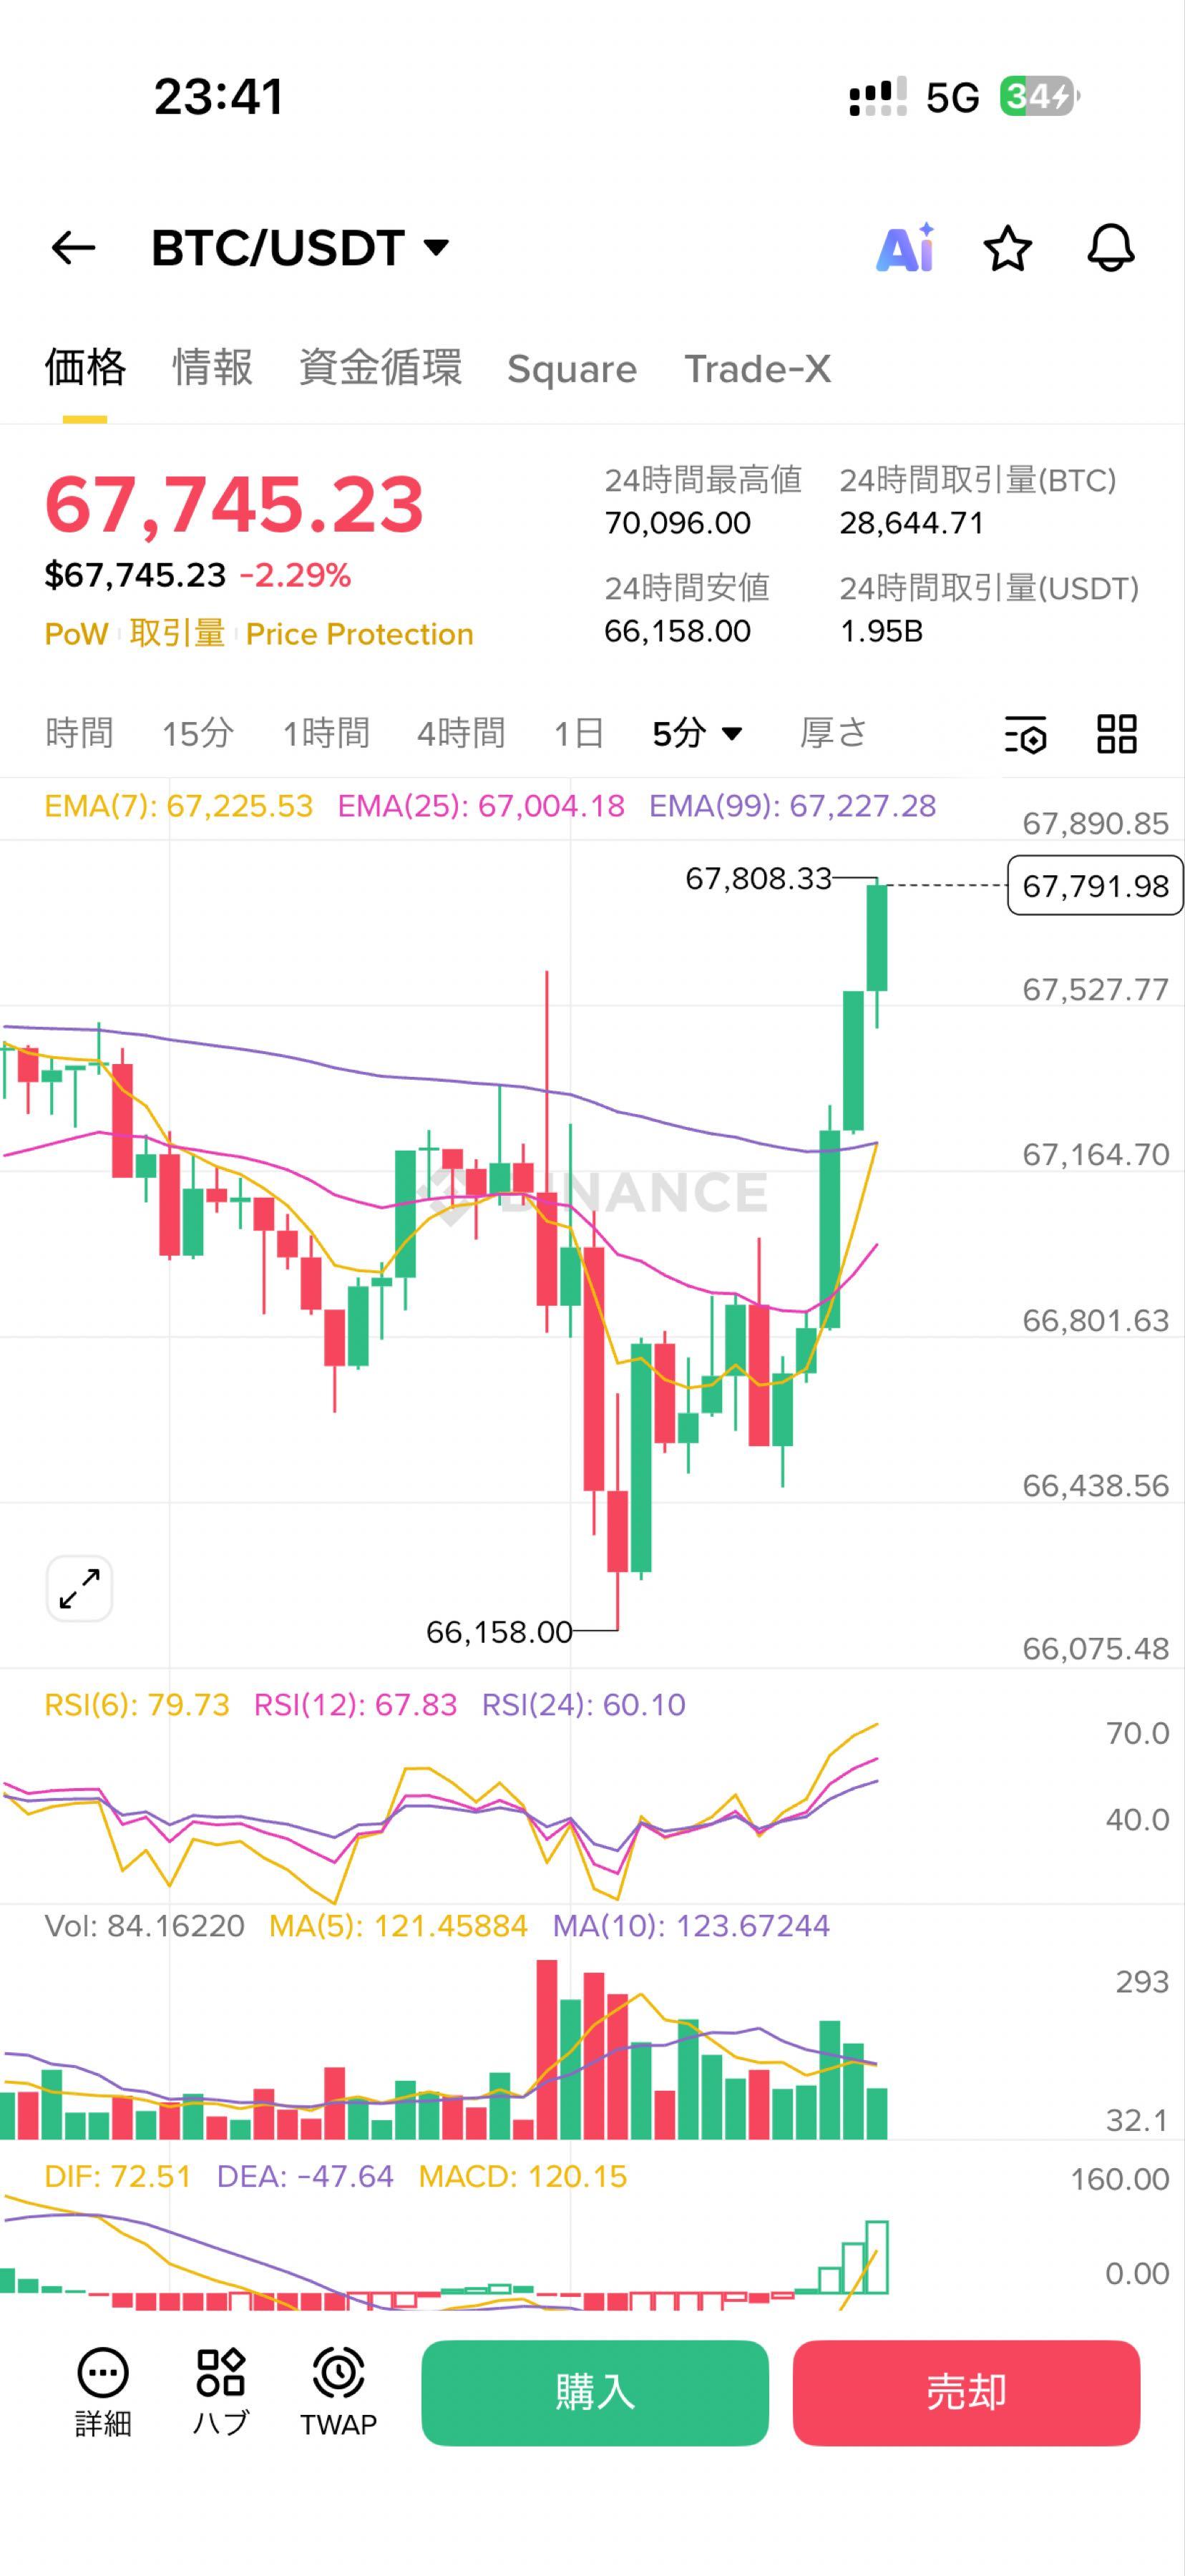The height and width of the screenshot is (2576, 1185).
Task: Tap the green 購入 buy button
Action: tap(595, 2392)
